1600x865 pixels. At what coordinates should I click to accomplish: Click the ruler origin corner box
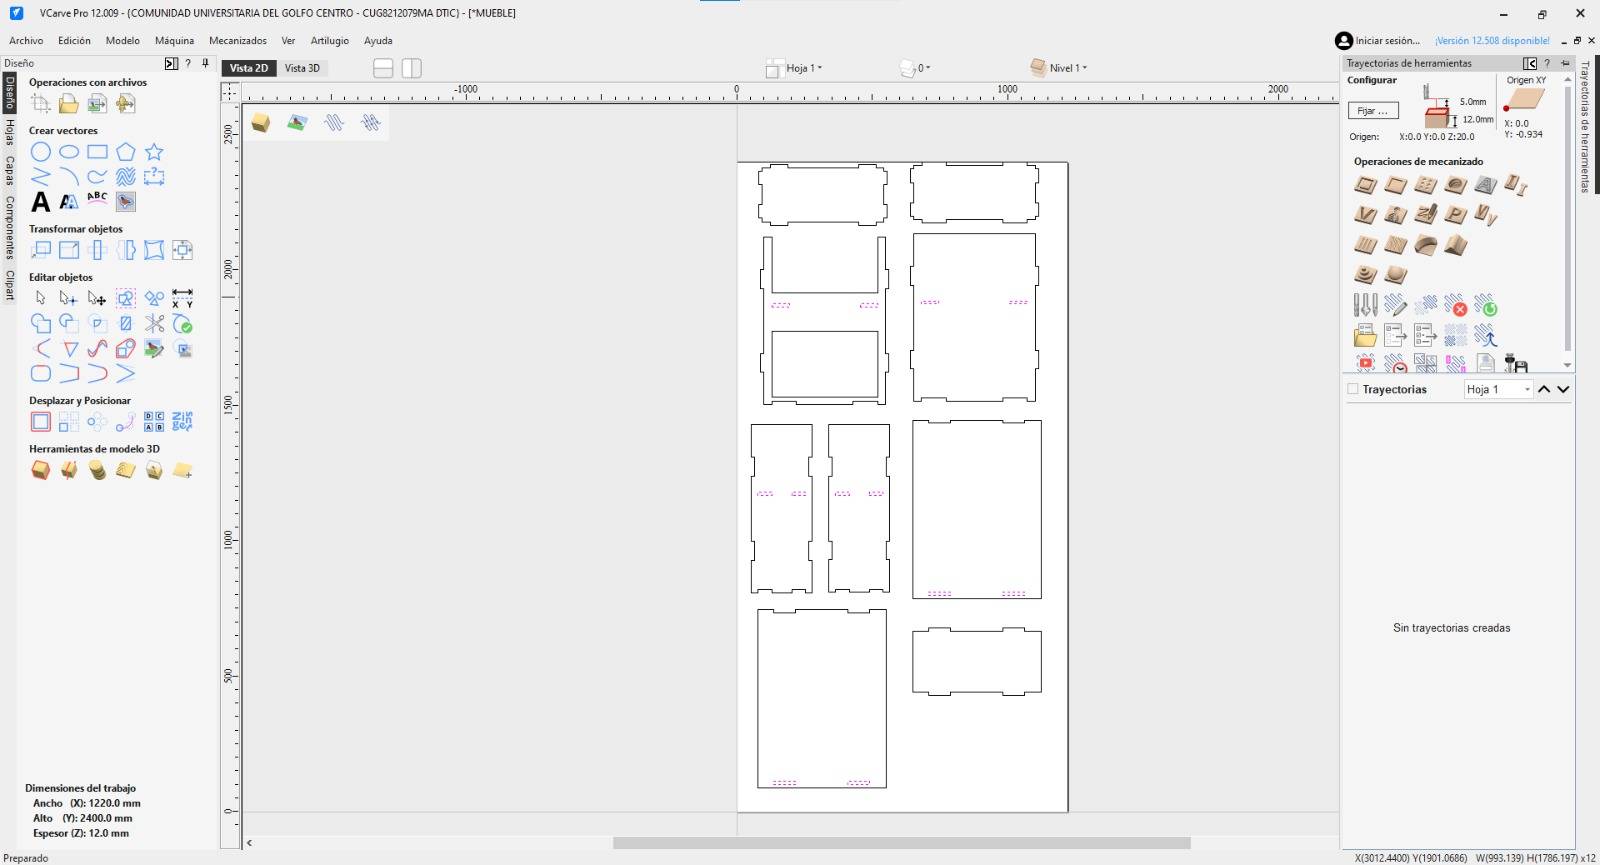click(x=231, y=91)
